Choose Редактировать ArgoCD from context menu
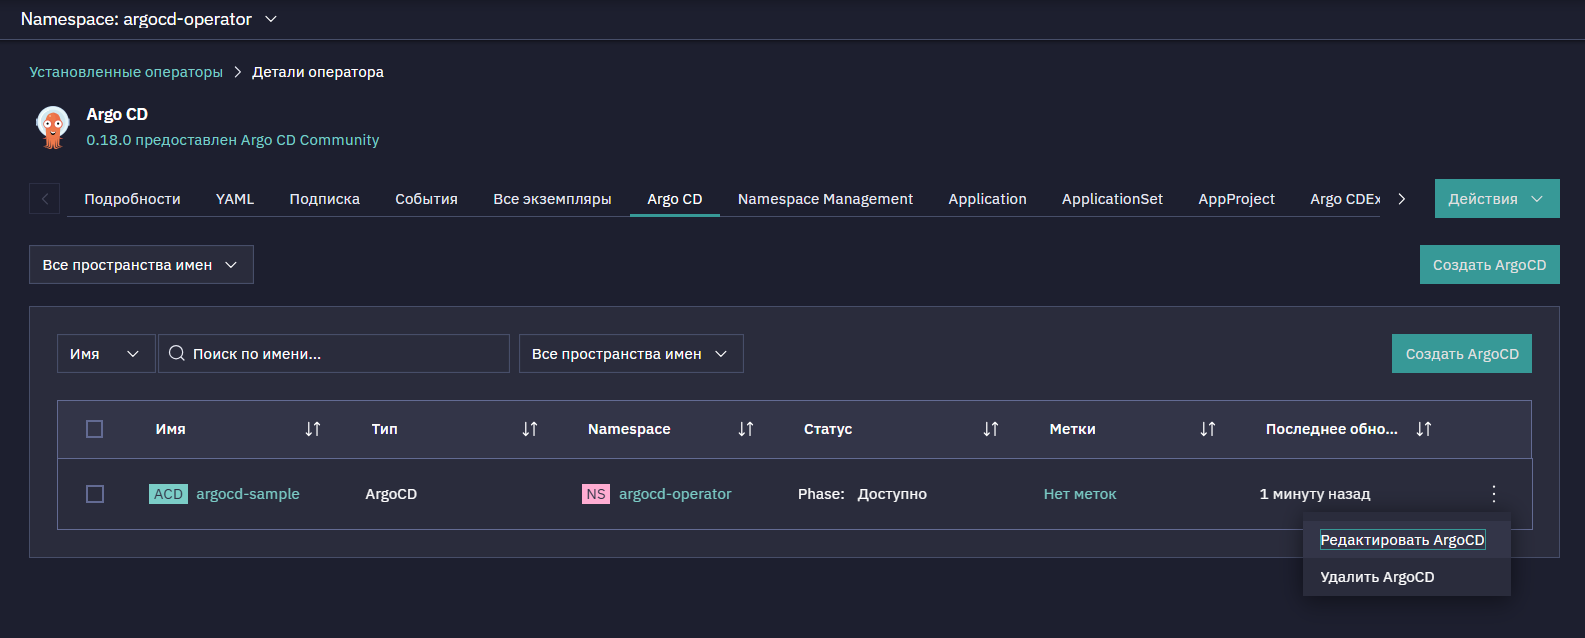 coord(1406,540)
